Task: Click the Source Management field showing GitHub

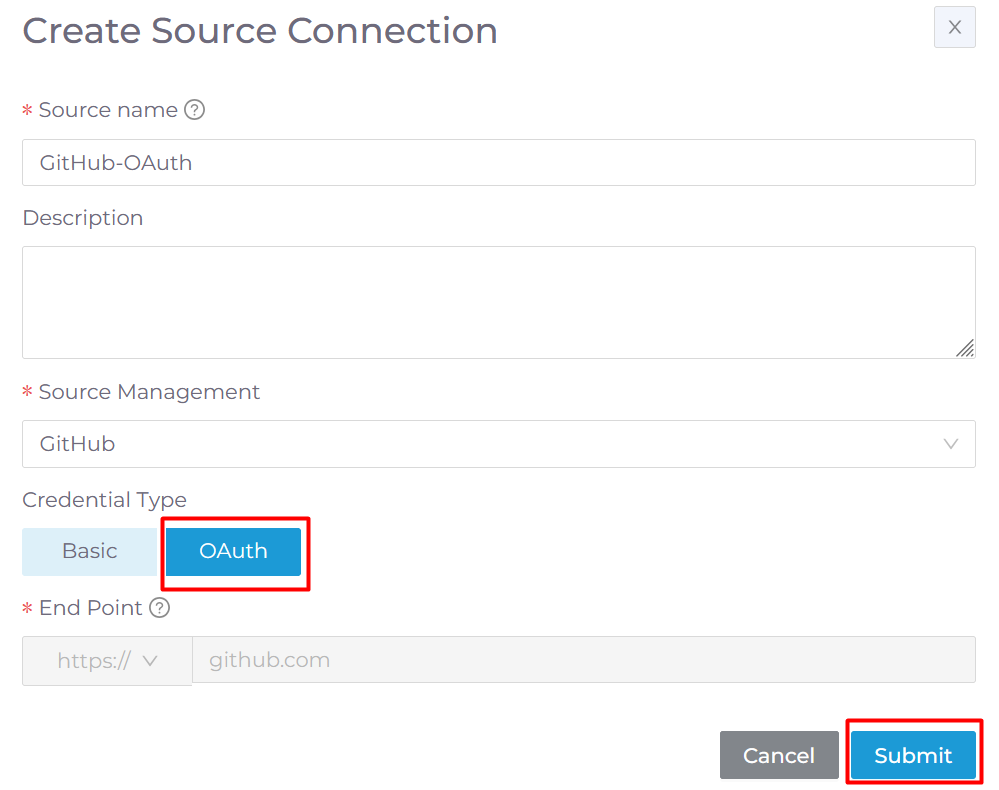Action: pyautogui.click(x=498, y=443)
